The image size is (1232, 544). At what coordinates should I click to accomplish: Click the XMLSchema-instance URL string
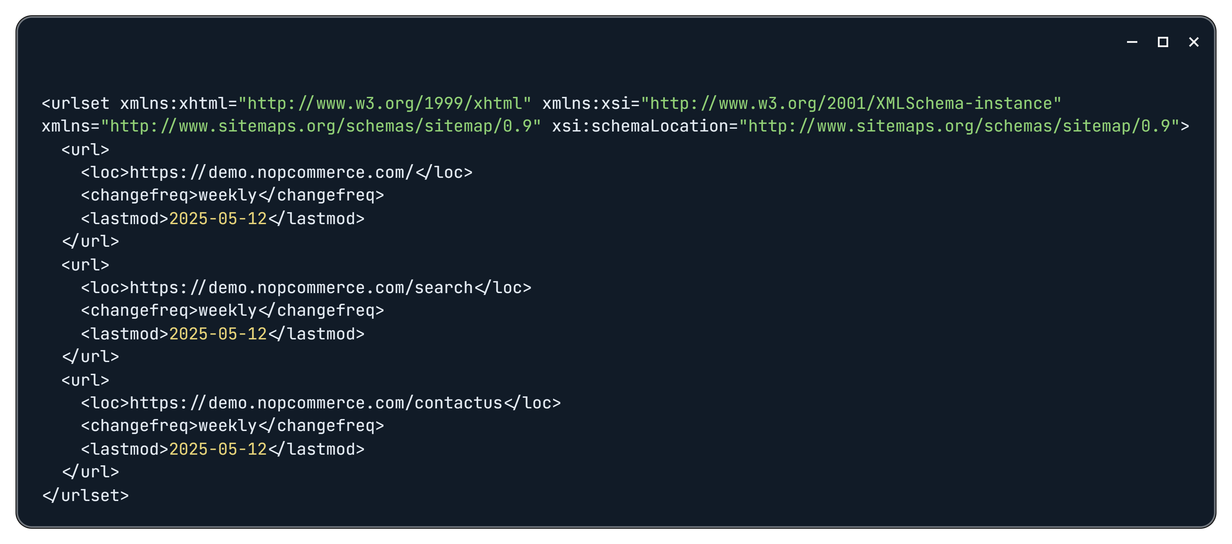[x=851, y=103]
